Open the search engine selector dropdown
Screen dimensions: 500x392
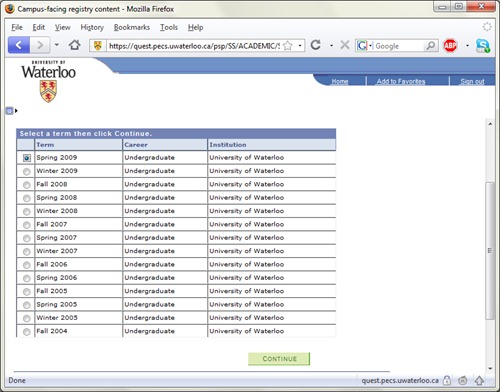pyautogui.click(x=370, y=46)
